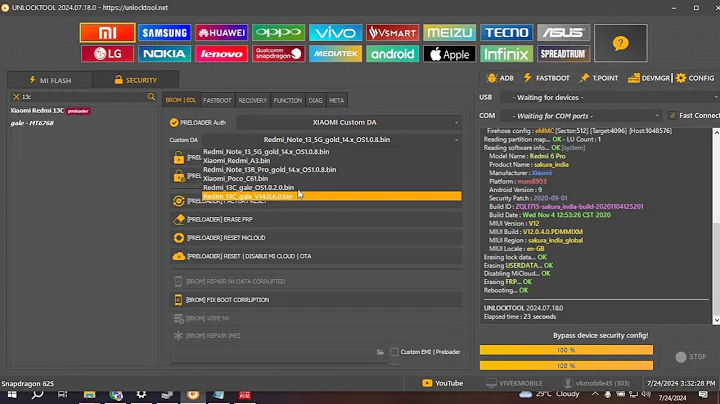Image resolution: width=720 pixels, height=404 pixels.
Task: Click log panel scroll-down arrow
Action: pos(716,320)
